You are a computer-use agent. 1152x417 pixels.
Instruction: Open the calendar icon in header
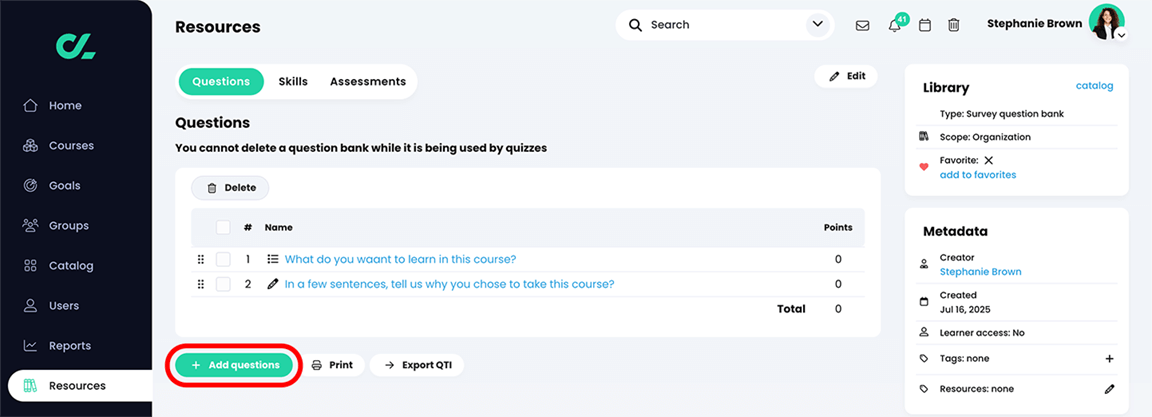925,25
